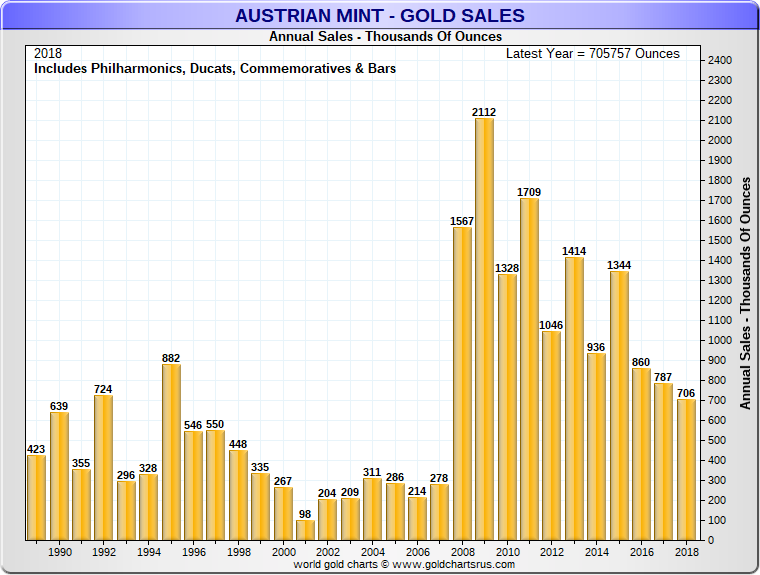The width and height of the screenshot is (760, 575).
Task: Click the bar value label 448
Action: [x=238, y=444]
